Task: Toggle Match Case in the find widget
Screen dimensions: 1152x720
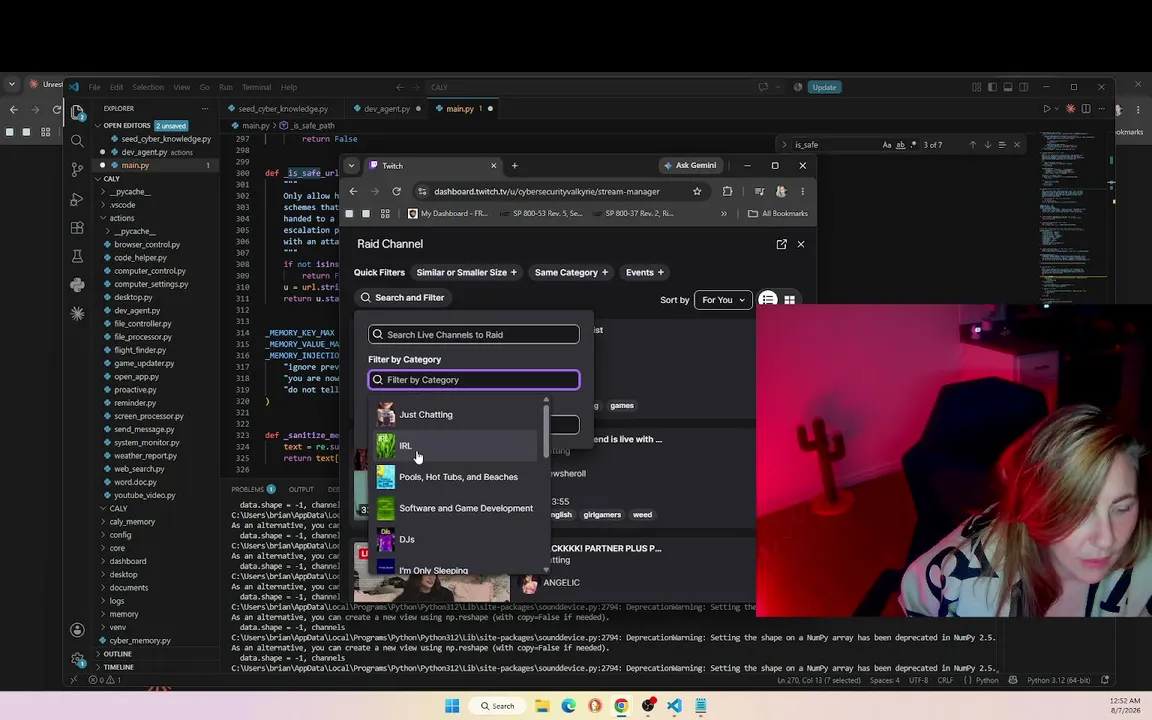Action: coord(887,145)
